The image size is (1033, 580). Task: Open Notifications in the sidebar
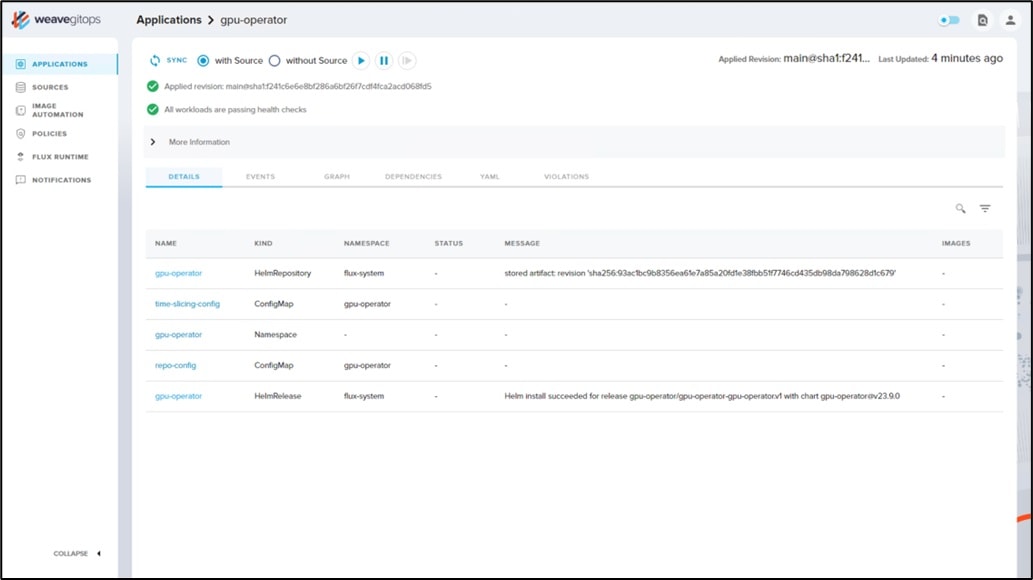point(61,180)
